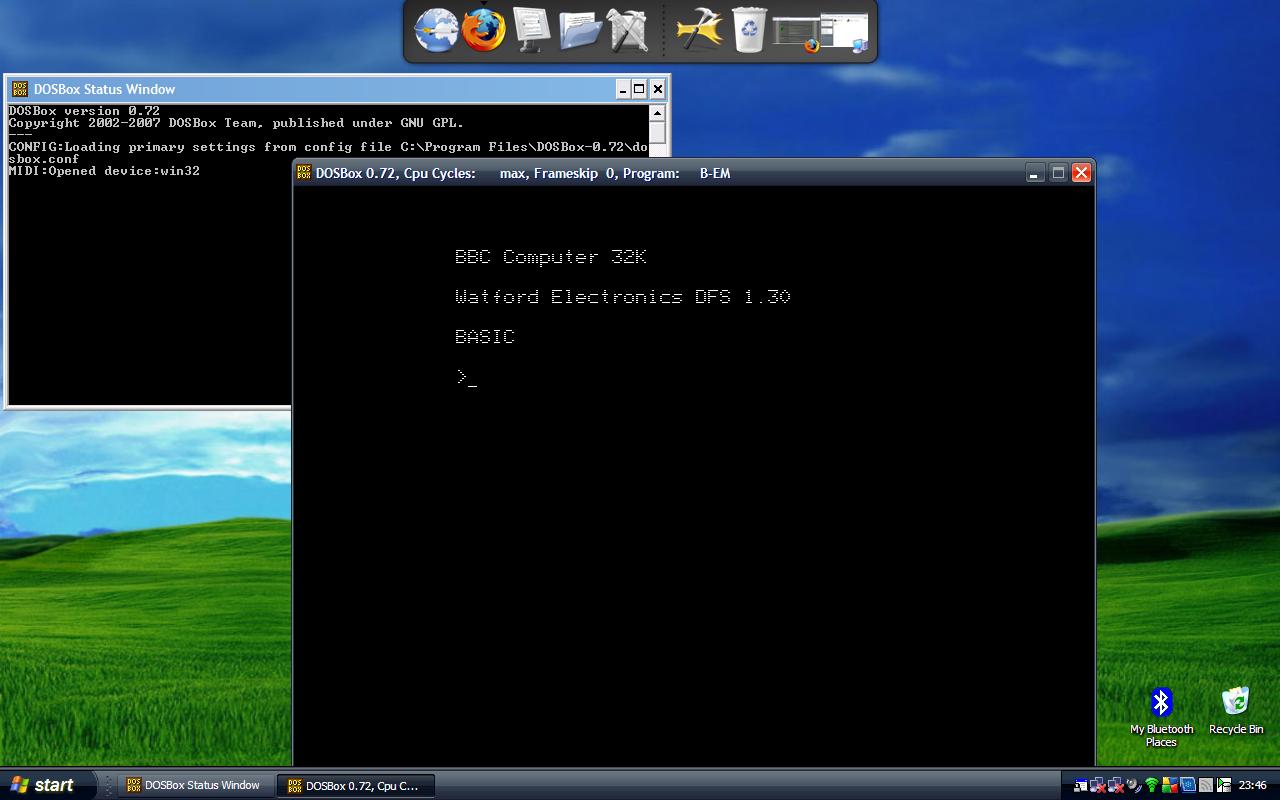Open My Bluetooth Places desktop icon

[x=1161, y=717]
